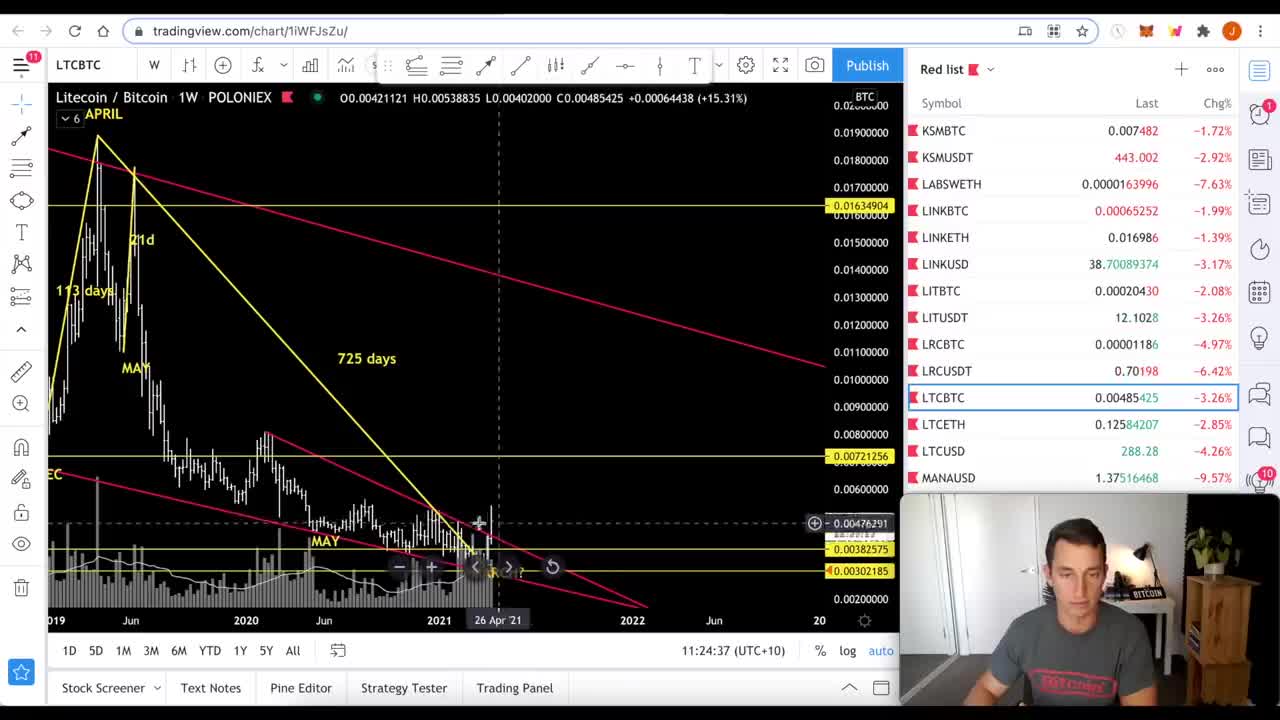Image resolution: width=1280 pixels, height=720 pixels.
Task: Select LINKUSD in the watchlist
Action: tap(1072, 264)
